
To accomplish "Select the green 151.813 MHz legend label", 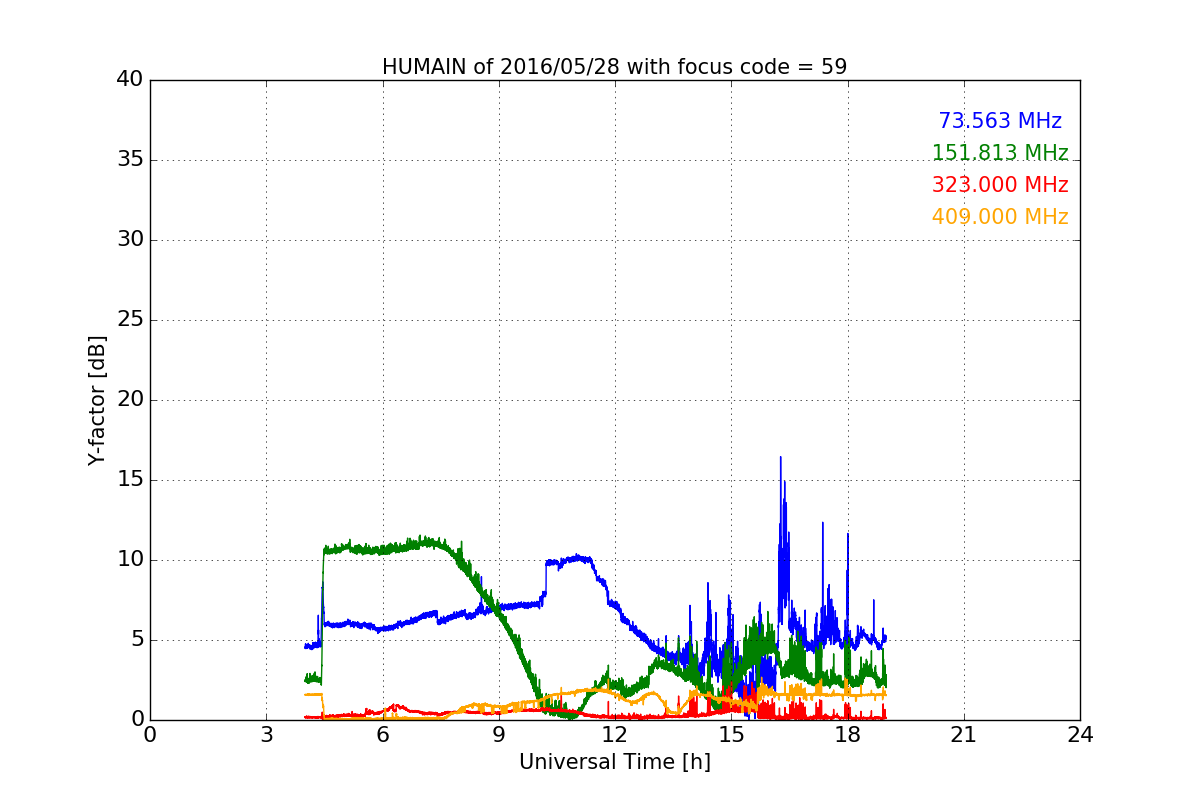I will (x=1000, y=153).
